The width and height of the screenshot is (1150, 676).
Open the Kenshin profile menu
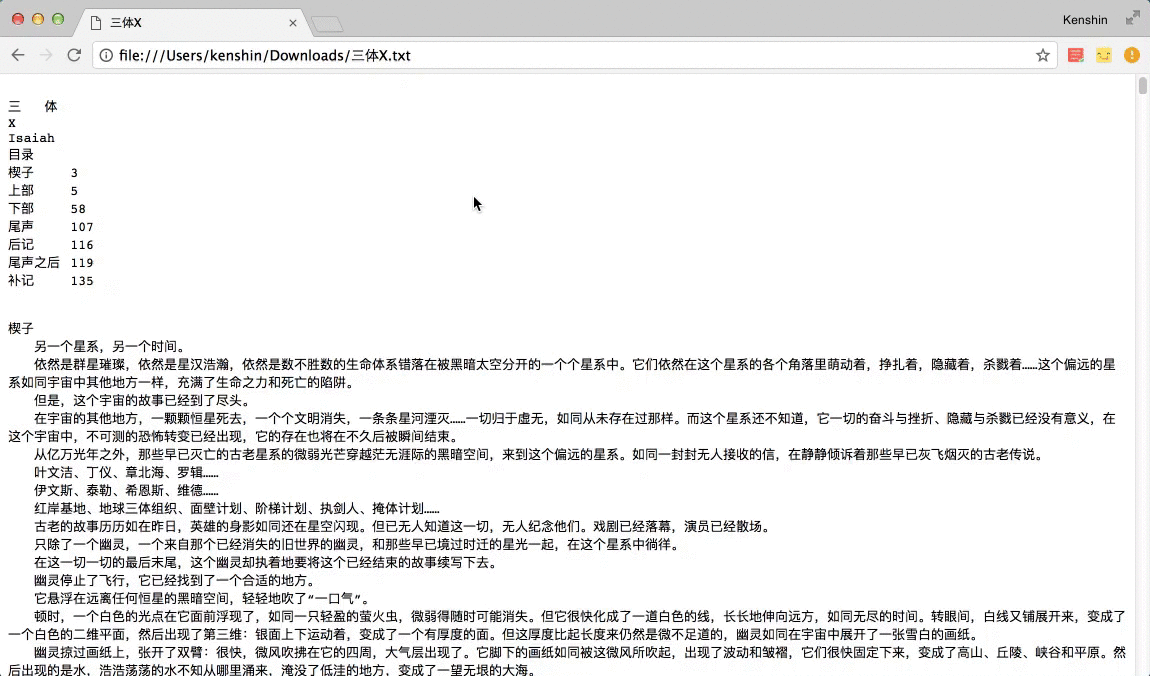tap(1085, 19)
